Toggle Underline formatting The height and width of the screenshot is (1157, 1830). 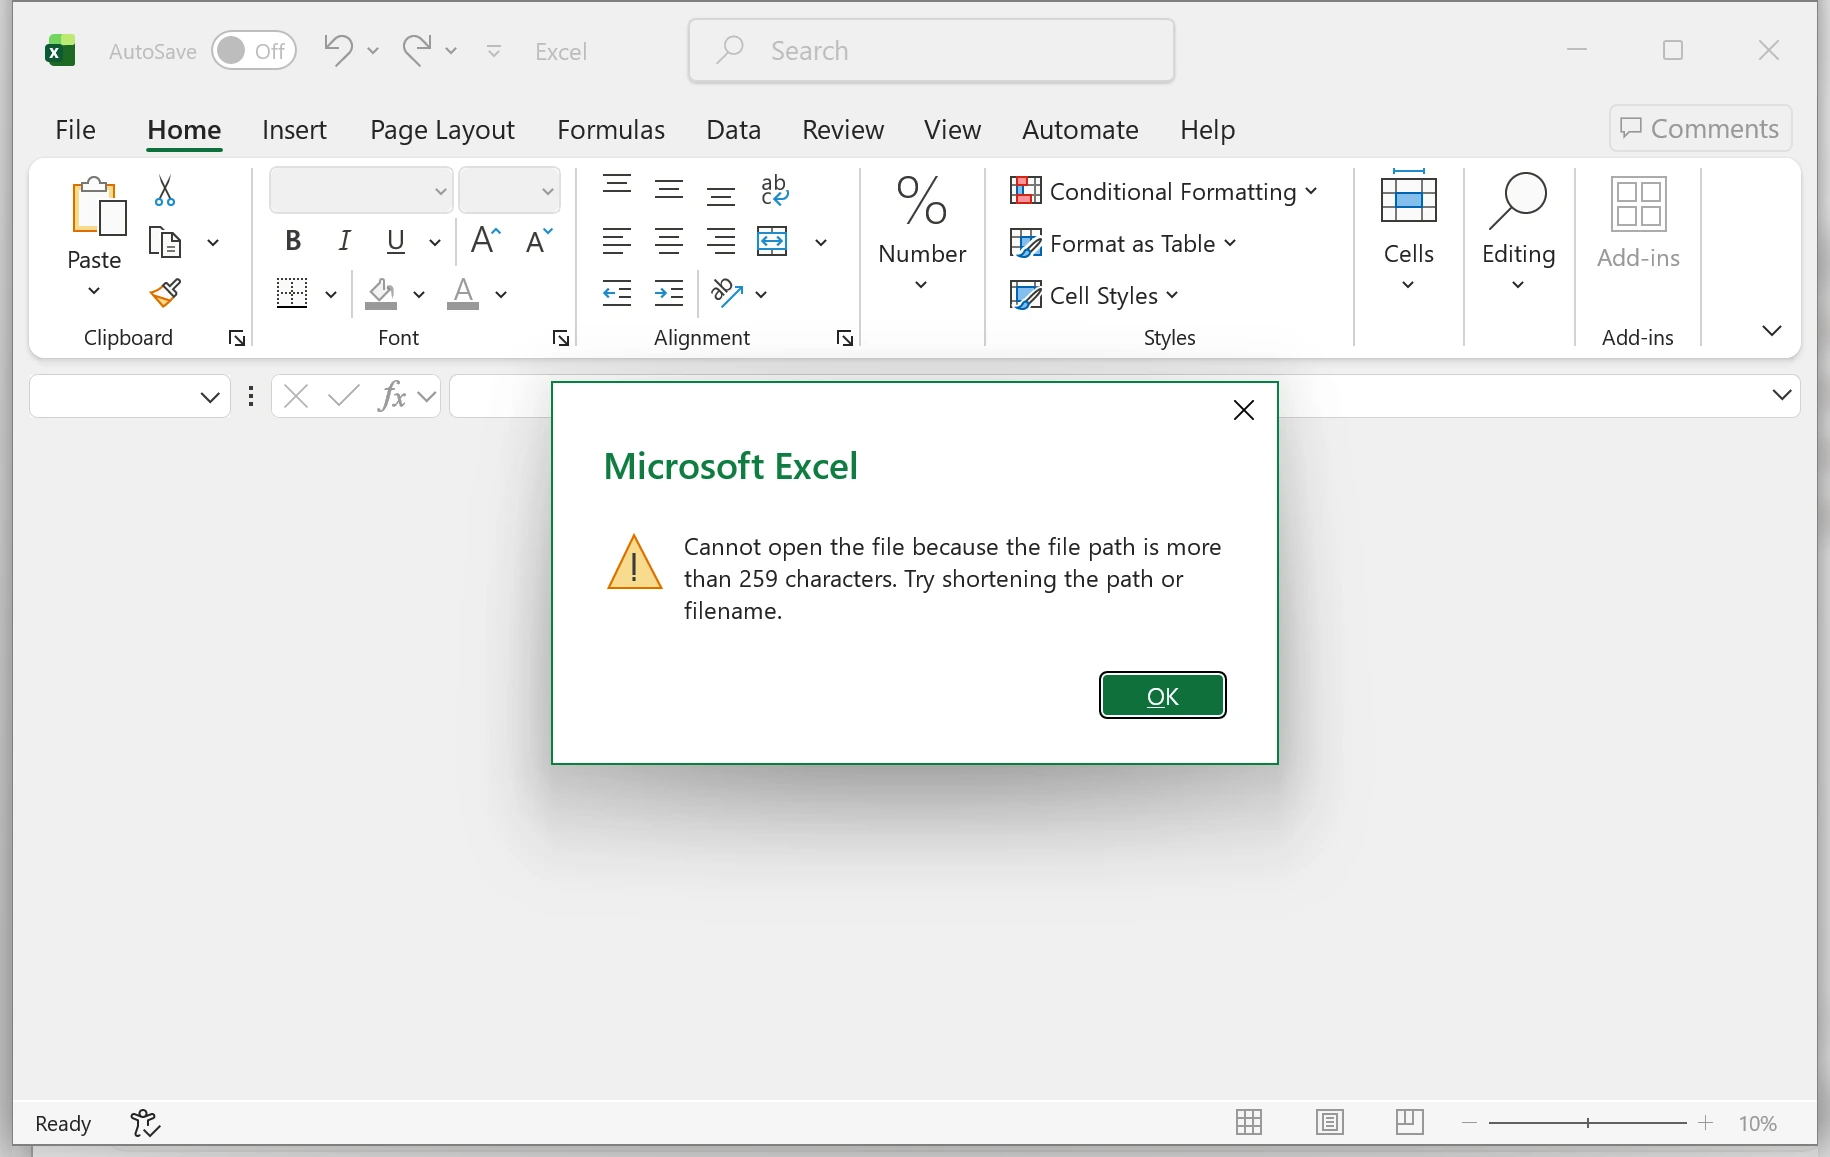click(x=396, y=241)
